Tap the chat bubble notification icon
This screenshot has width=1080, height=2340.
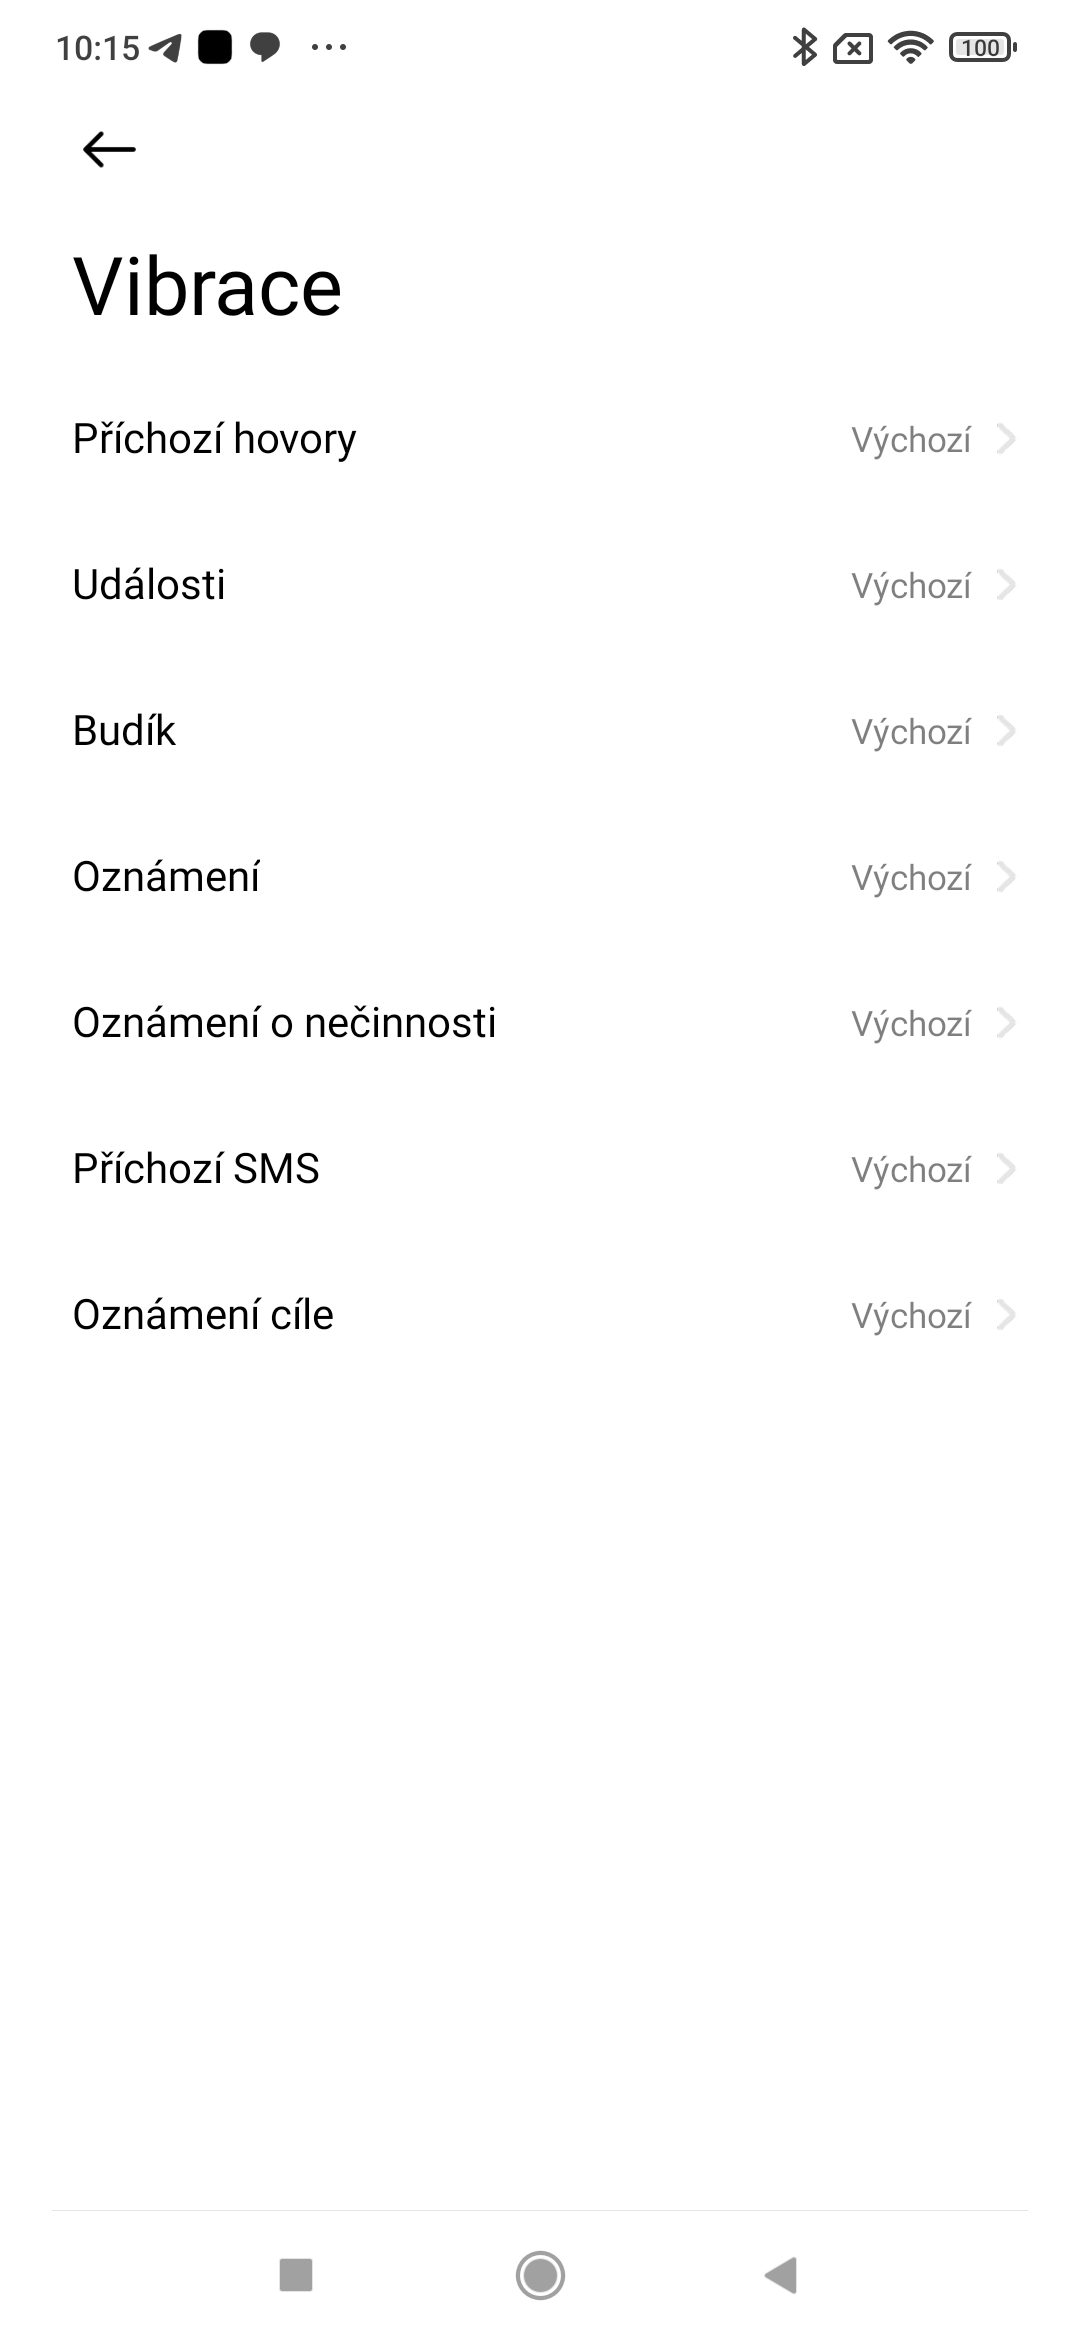coord(265,47)
